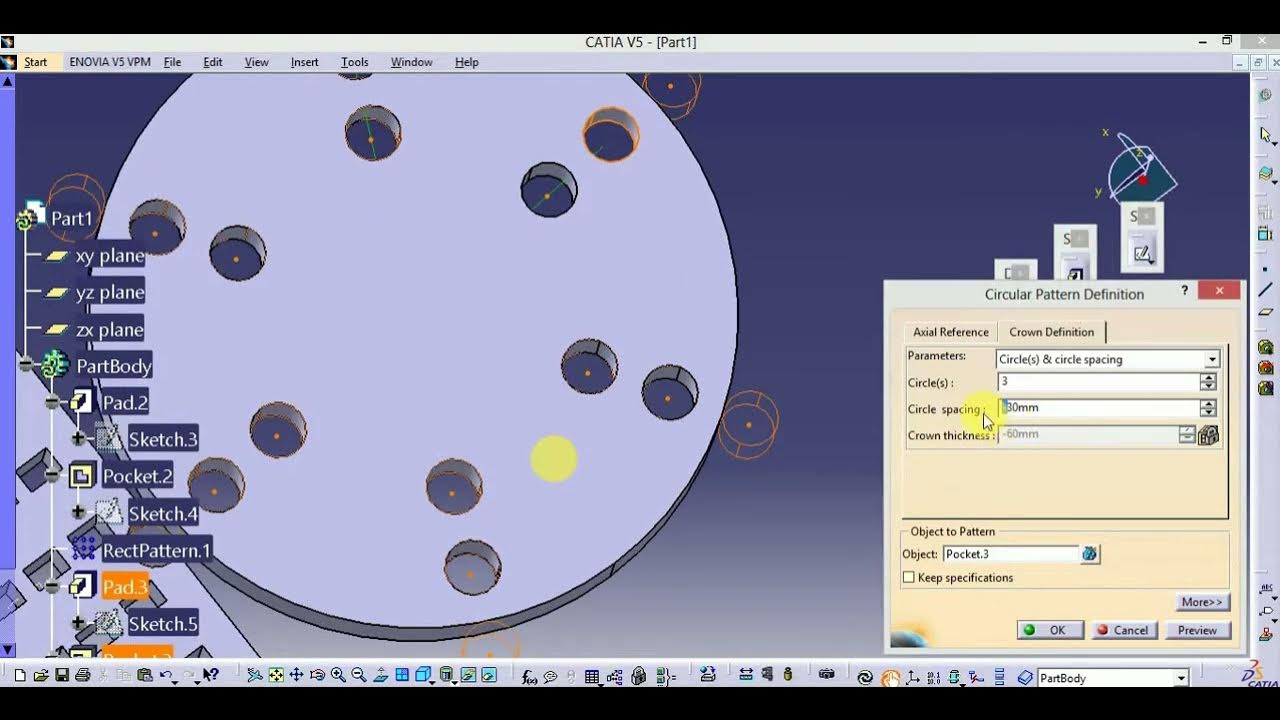Image resolution: width=1280 pixels, height=720 pixels.
Task: Click the Cancel button
Action: tap(1124, 630)
